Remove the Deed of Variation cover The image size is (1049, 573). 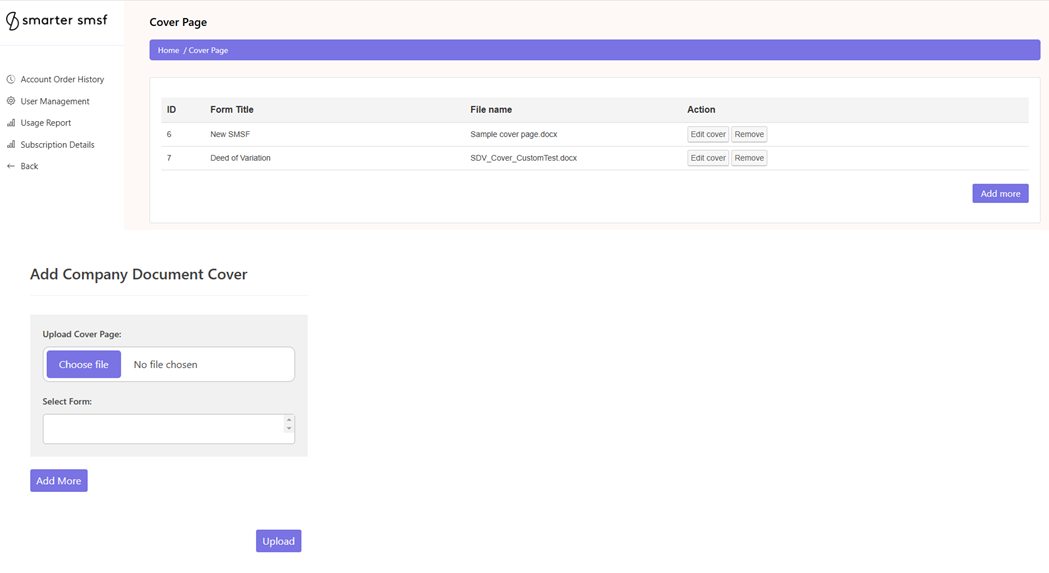pos(749,158)
